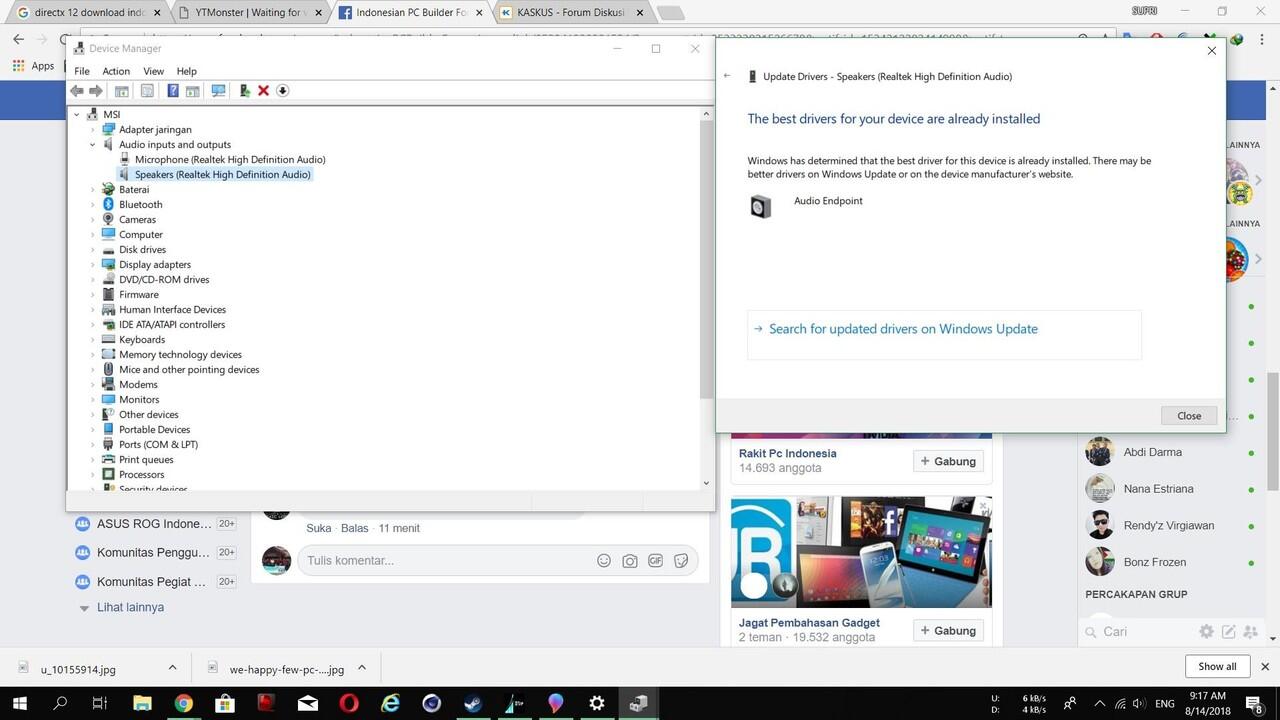Expand the Bluetooth category
1280x720 pixels.
point(93,205)
